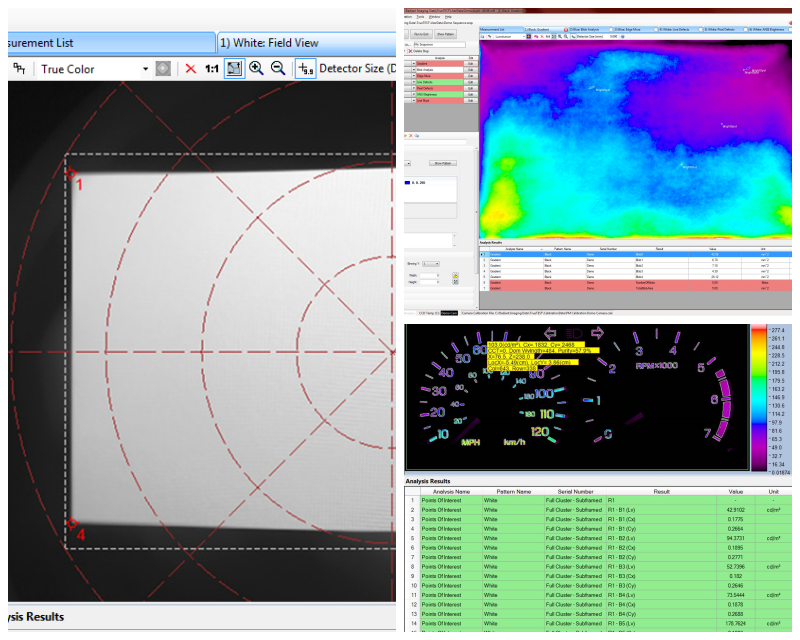Toggle the fit-to-window view icon

[x=234, y=68]
